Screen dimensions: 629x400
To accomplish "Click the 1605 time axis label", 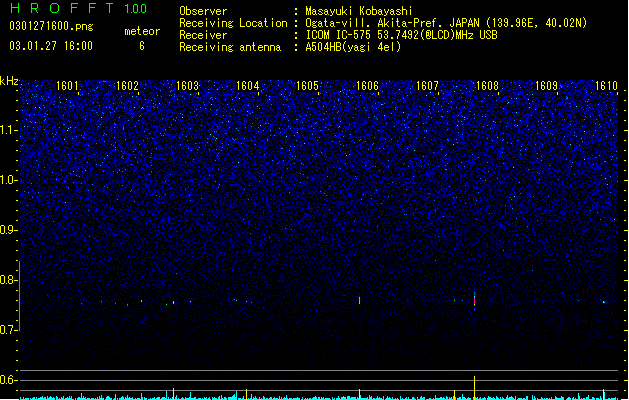I will pos(307,86).
